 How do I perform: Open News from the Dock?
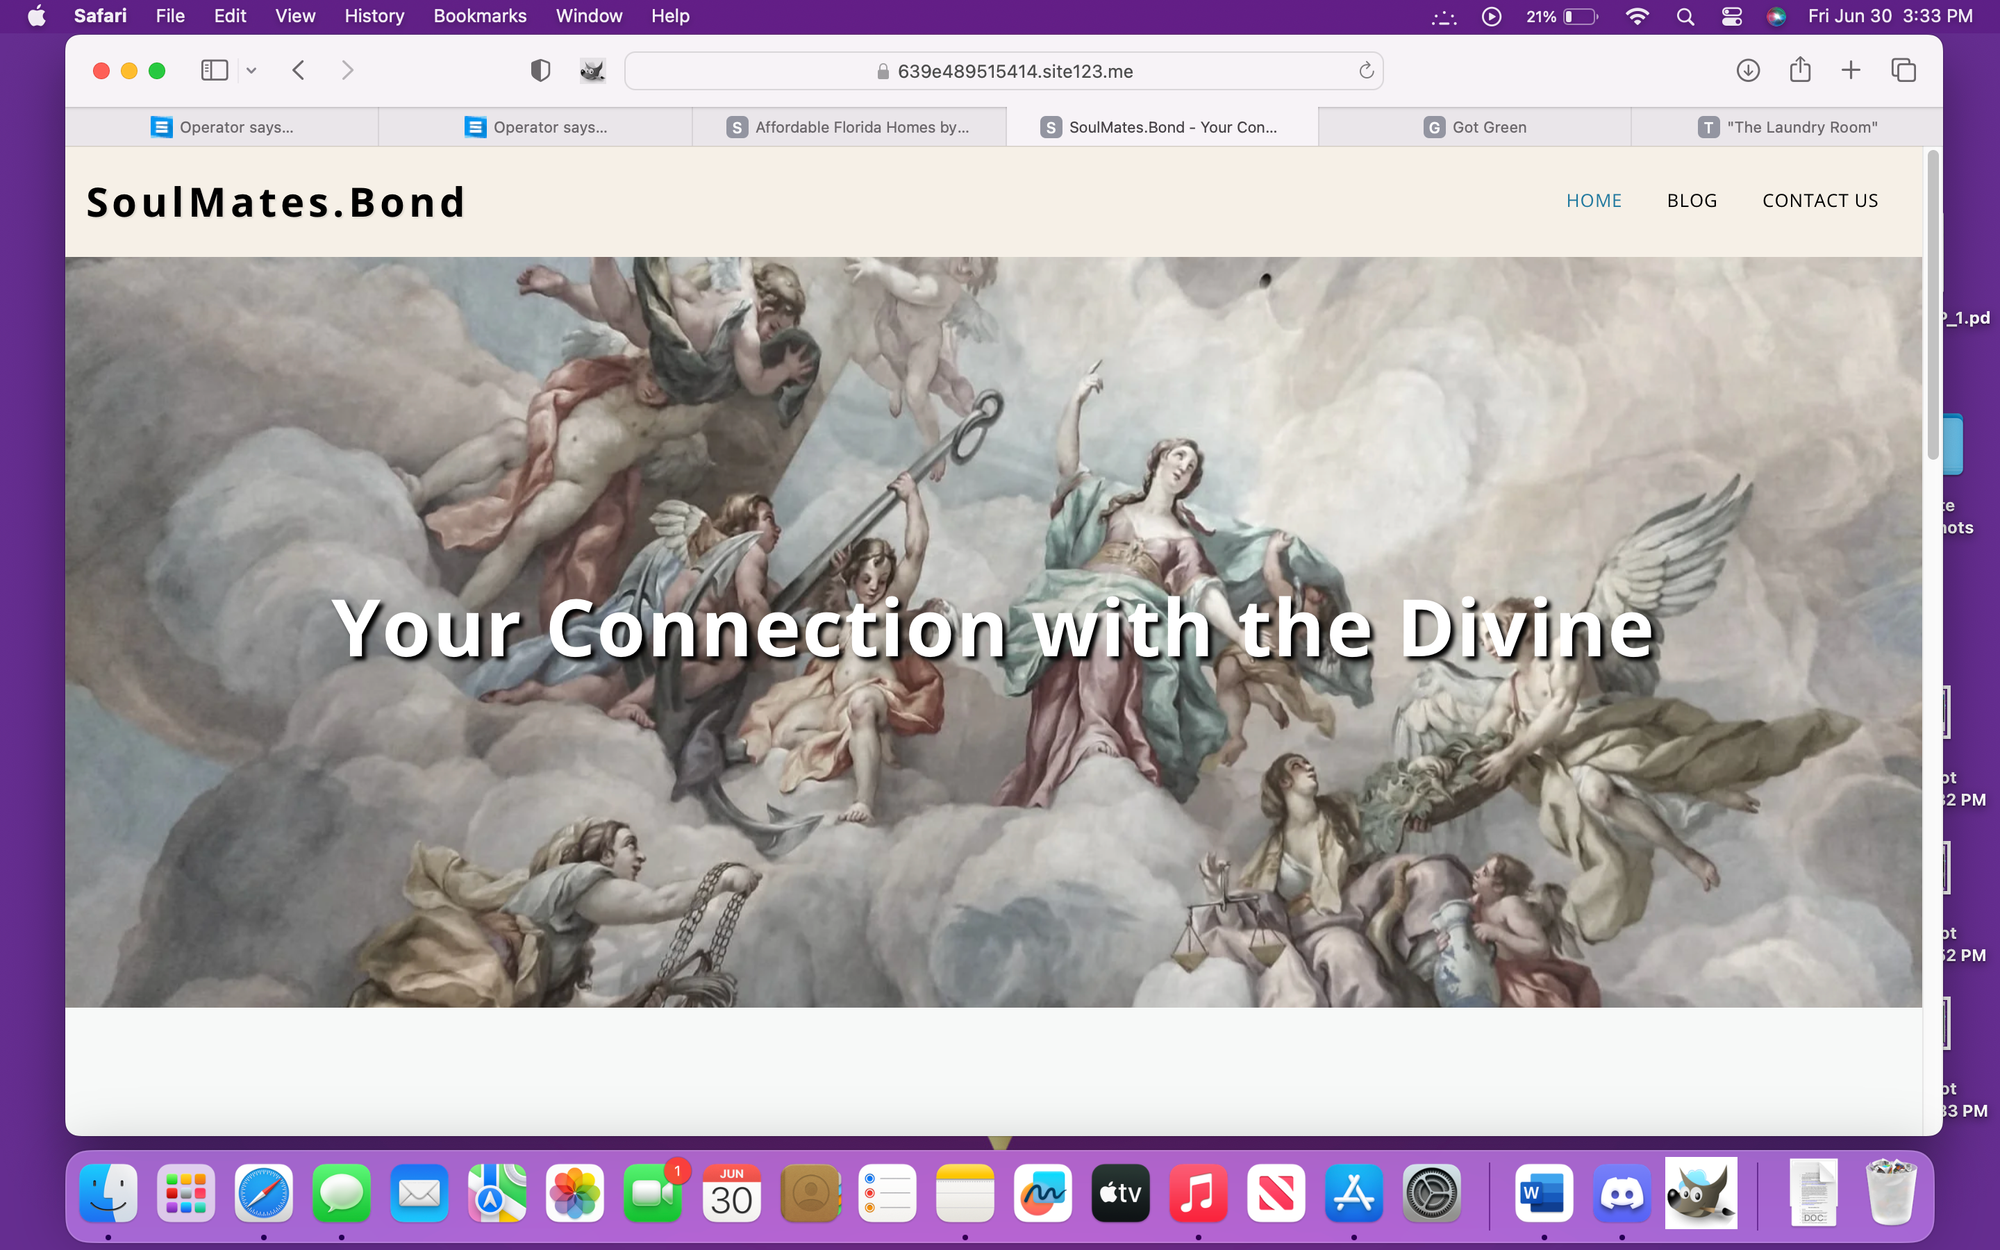click(x=1276, y=1193)
